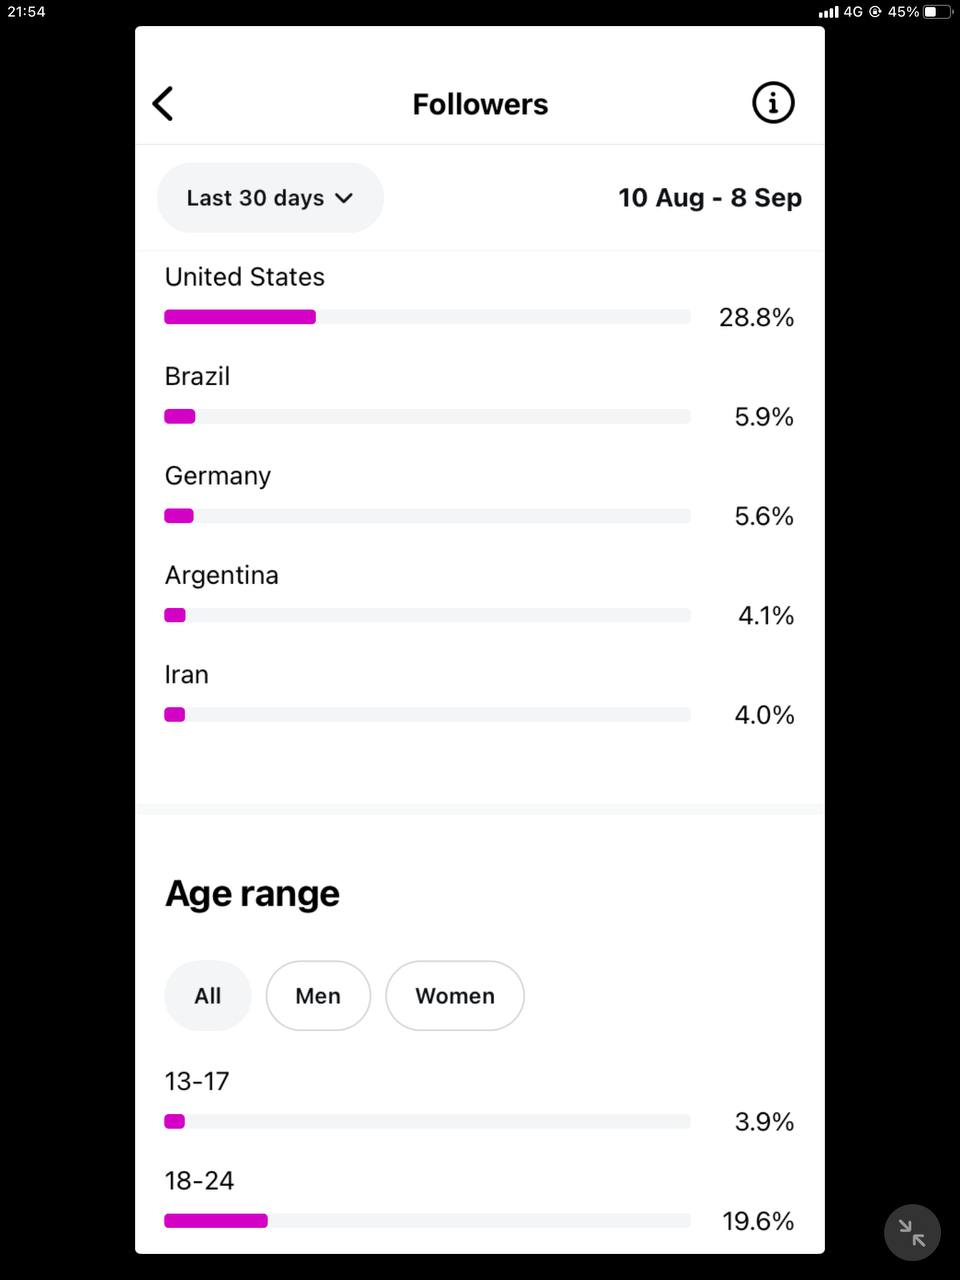Click the Brazil percentage bar
Image resolution: width=960 pixels, height=1280 pixels.
[427, 416]
